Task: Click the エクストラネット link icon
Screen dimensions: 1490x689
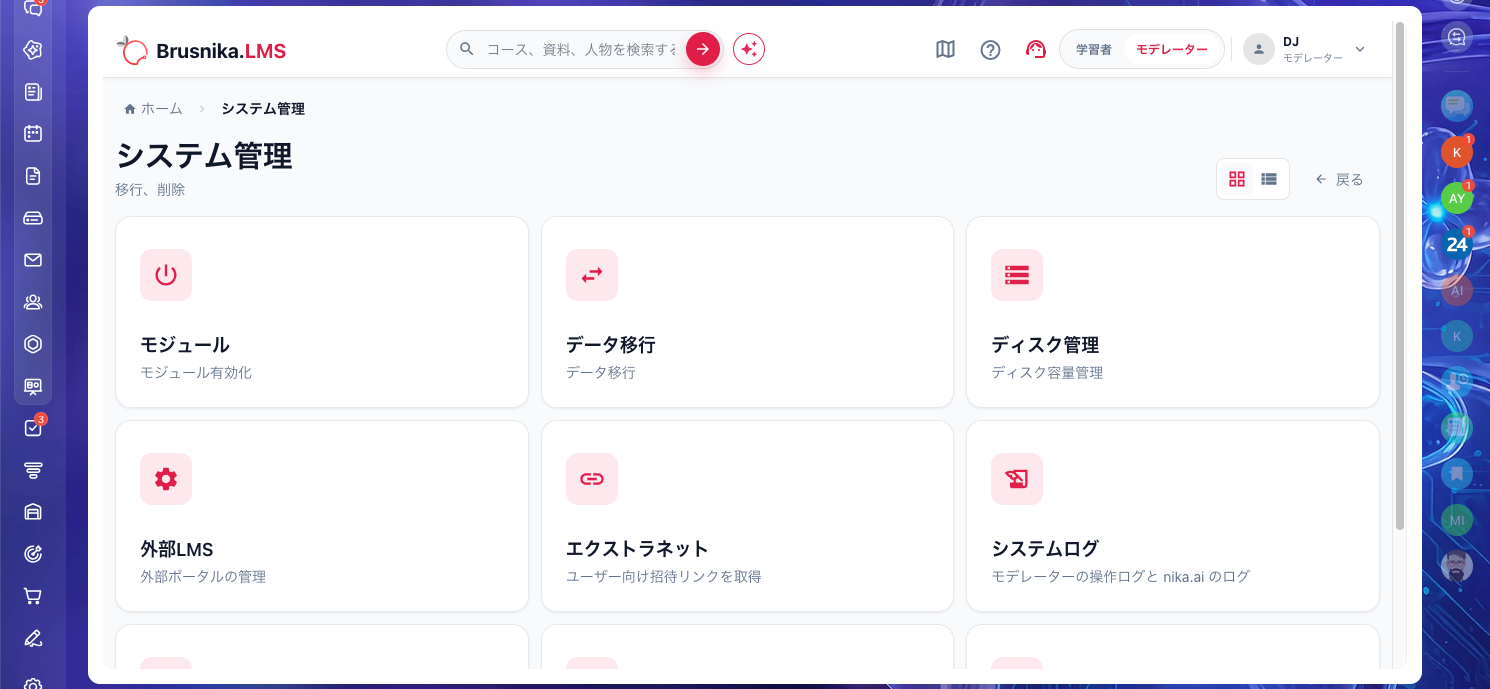Action: click(592, 479)
